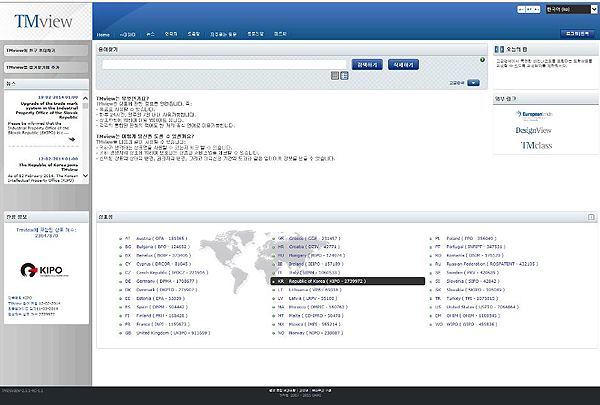This screenshot has width=600, height=405.
Task: Open the Austria (OPA) office link
Action: (161, 238)
